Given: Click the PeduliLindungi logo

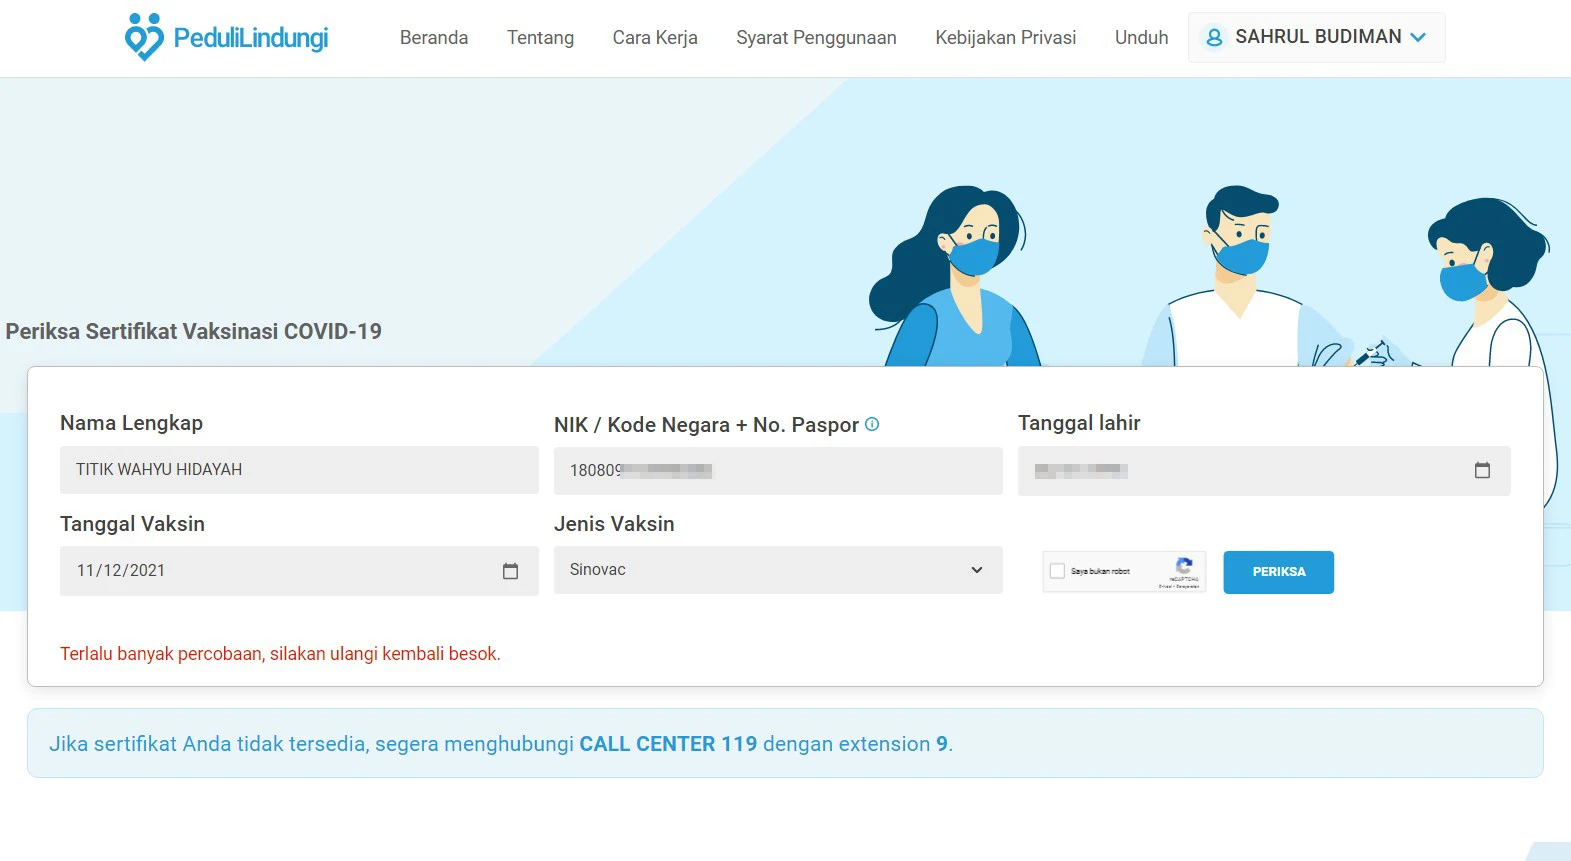Looking at the screenshot, I should 227,37.
